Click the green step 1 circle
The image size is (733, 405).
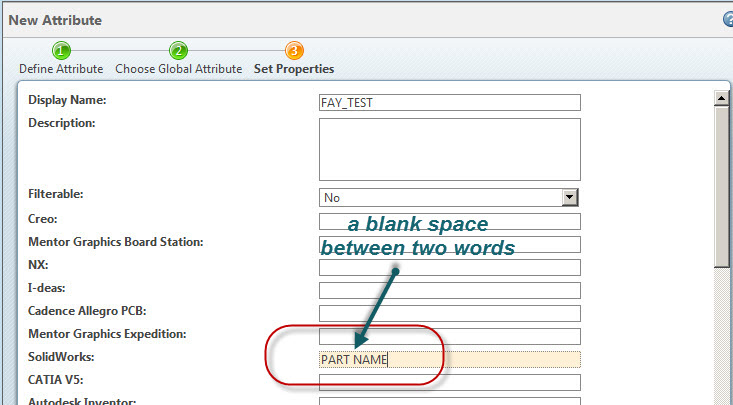(61, 51)
